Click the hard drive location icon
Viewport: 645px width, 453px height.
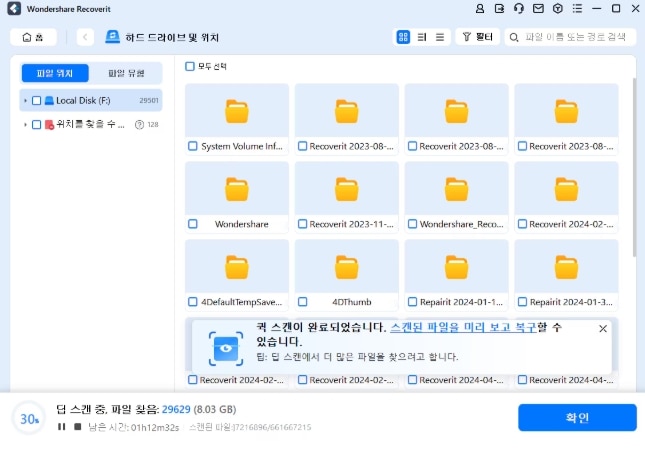pos(112,37)
